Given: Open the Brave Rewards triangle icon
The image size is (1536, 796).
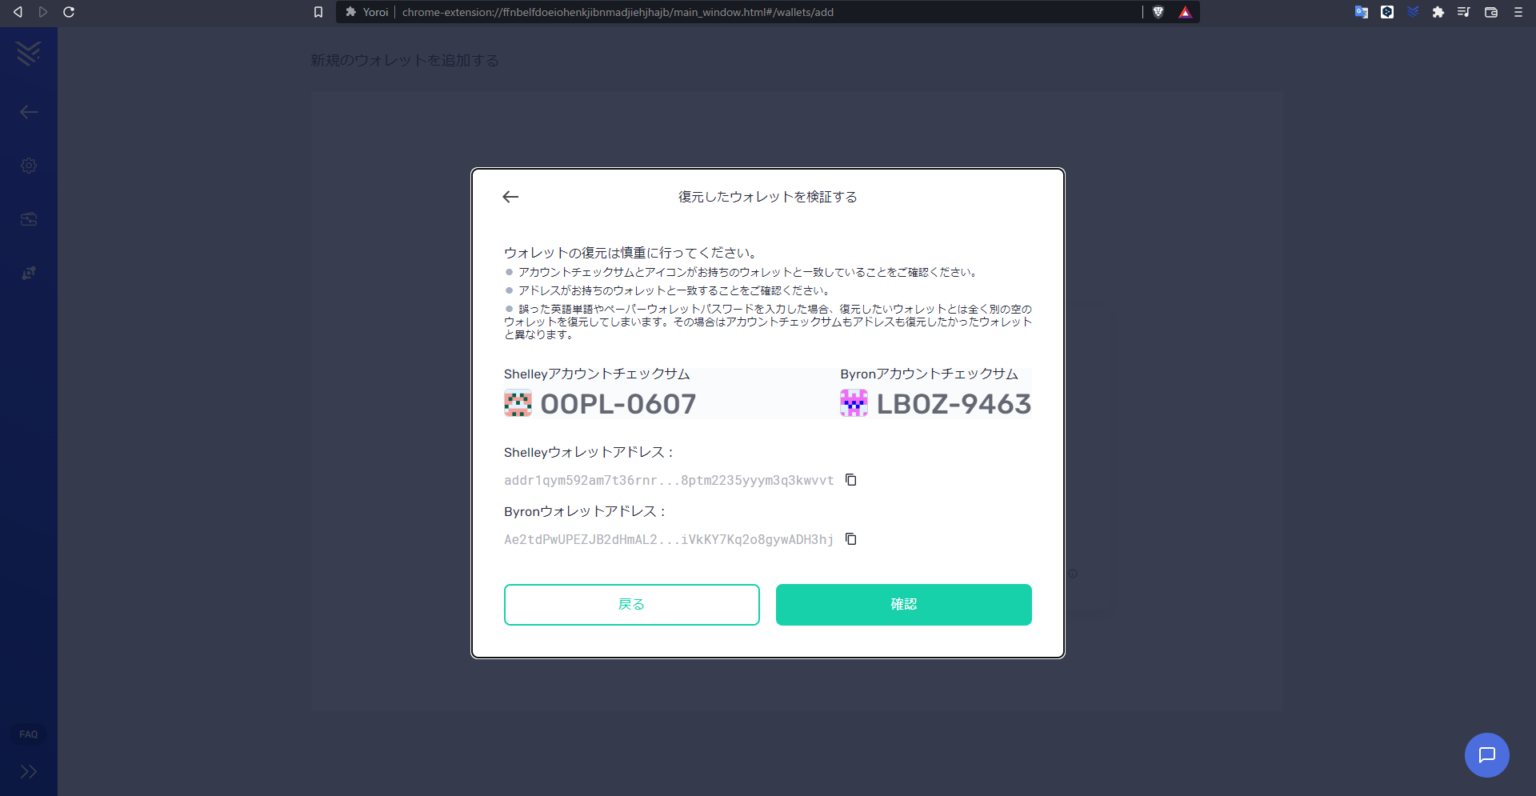Looking at the screenshot, I should [1185, 12].
